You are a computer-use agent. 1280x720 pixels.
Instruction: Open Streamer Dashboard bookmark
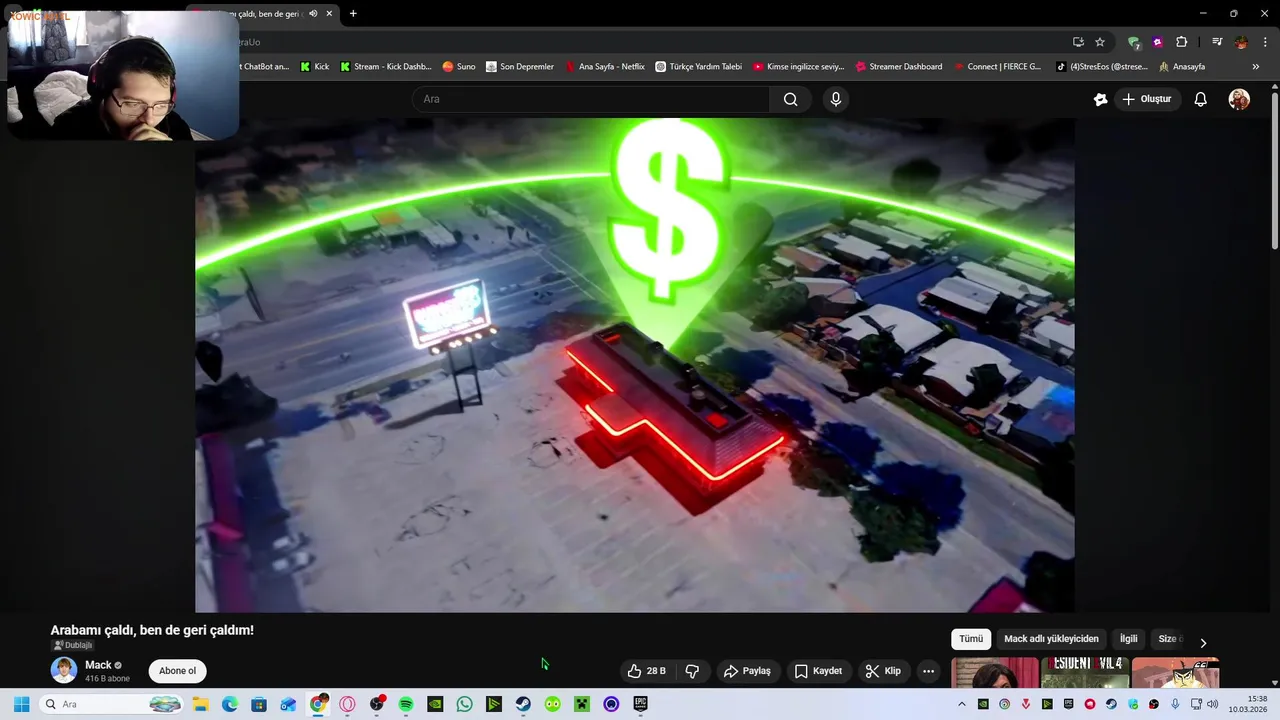coord(899,66)
